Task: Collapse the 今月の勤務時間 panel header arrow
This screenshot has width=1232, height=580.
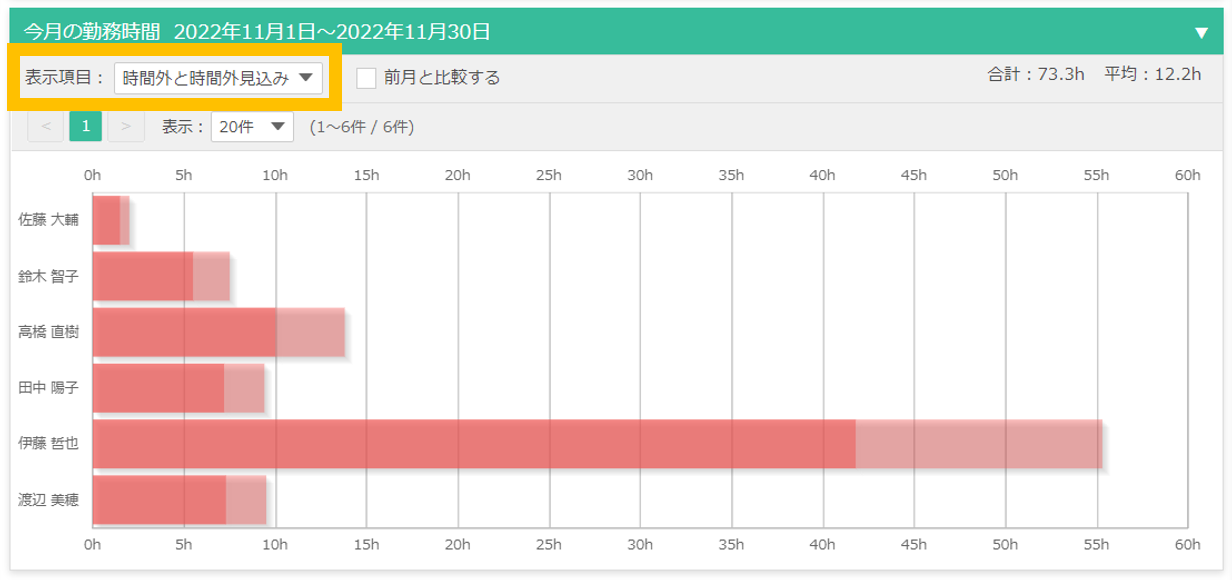Action: tap(1201, 32)
